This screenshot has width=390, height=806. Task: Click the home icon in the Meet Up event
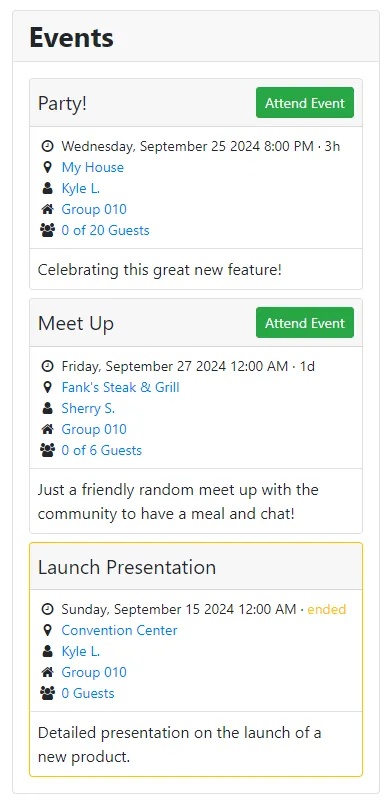tap(47, 429)
